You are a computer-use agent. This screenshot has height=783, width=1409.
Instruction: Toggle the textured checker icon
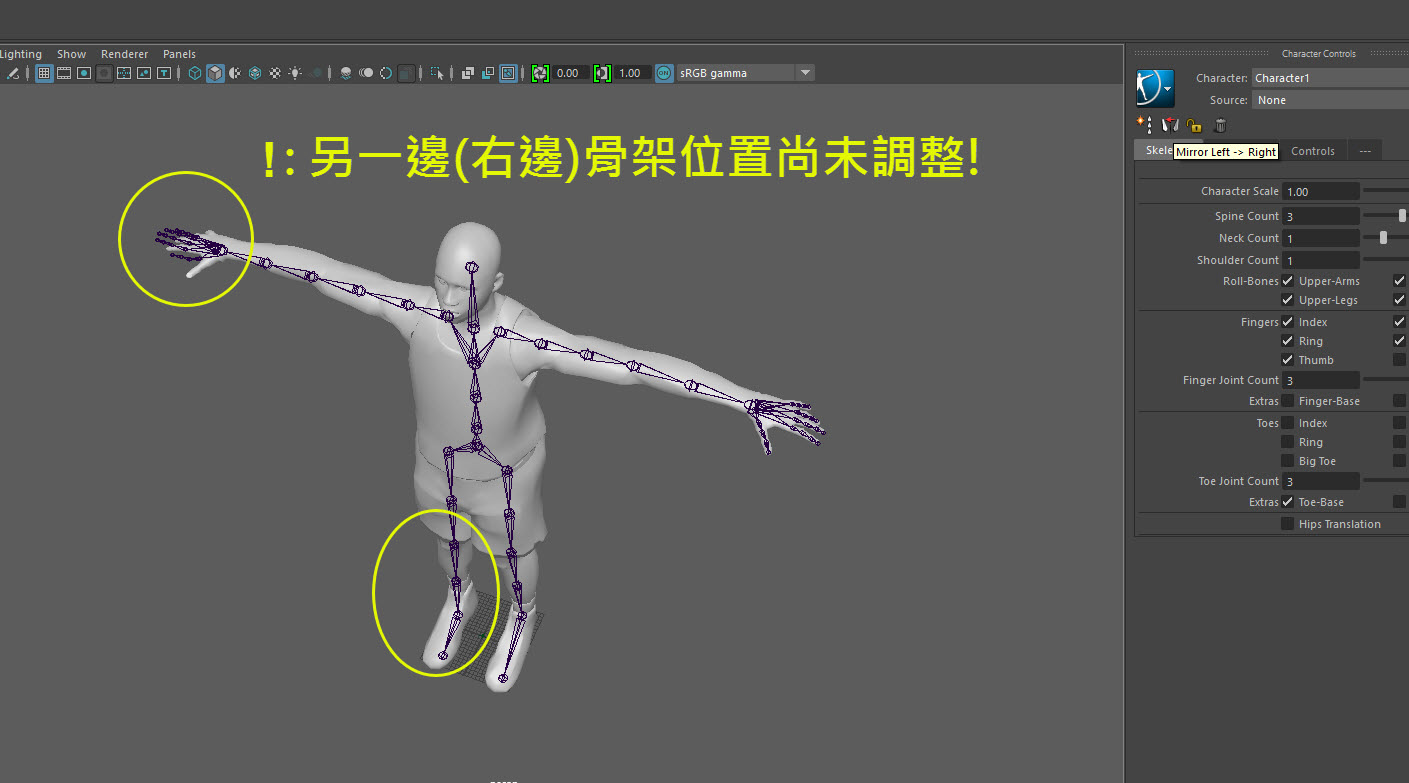coord(275,73)
